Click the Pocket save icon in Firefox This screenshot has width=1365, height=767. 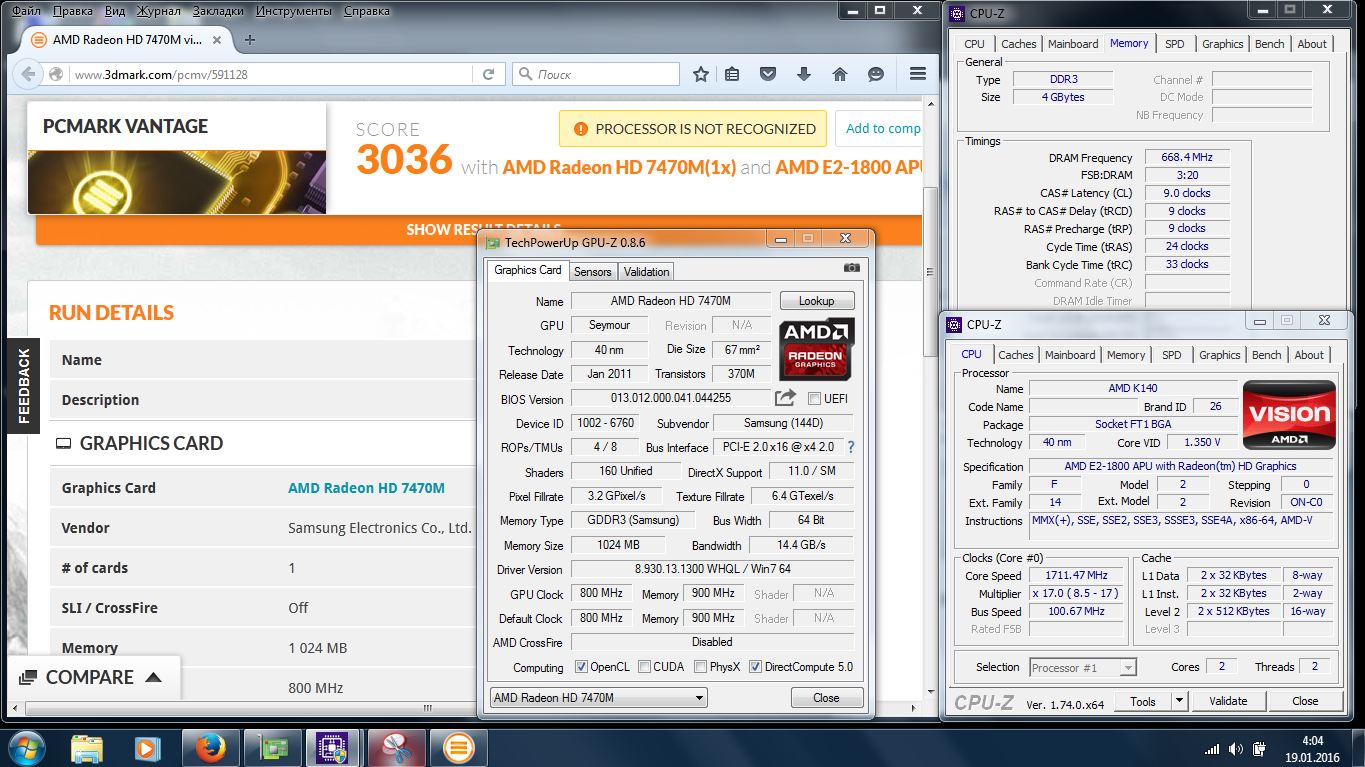pos(768,74)
